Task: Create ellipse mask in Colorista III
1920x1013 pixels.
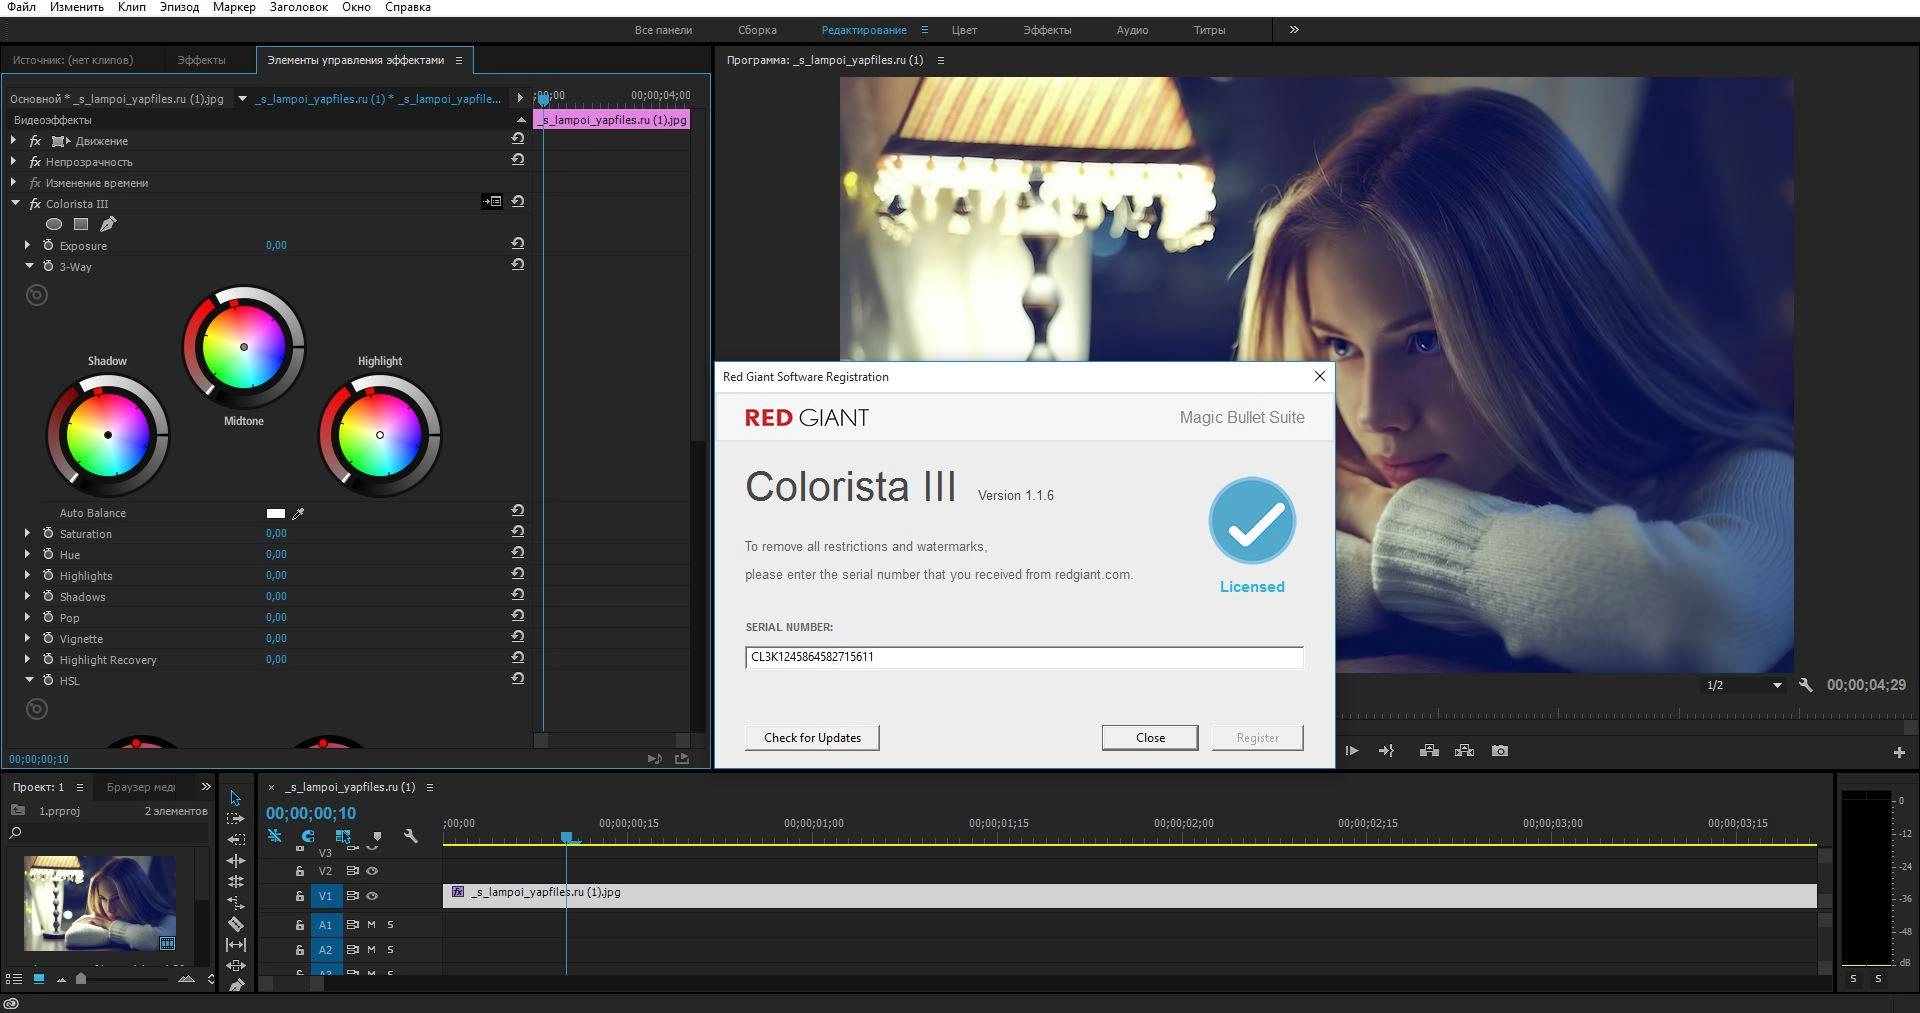Action: [54, 224]
